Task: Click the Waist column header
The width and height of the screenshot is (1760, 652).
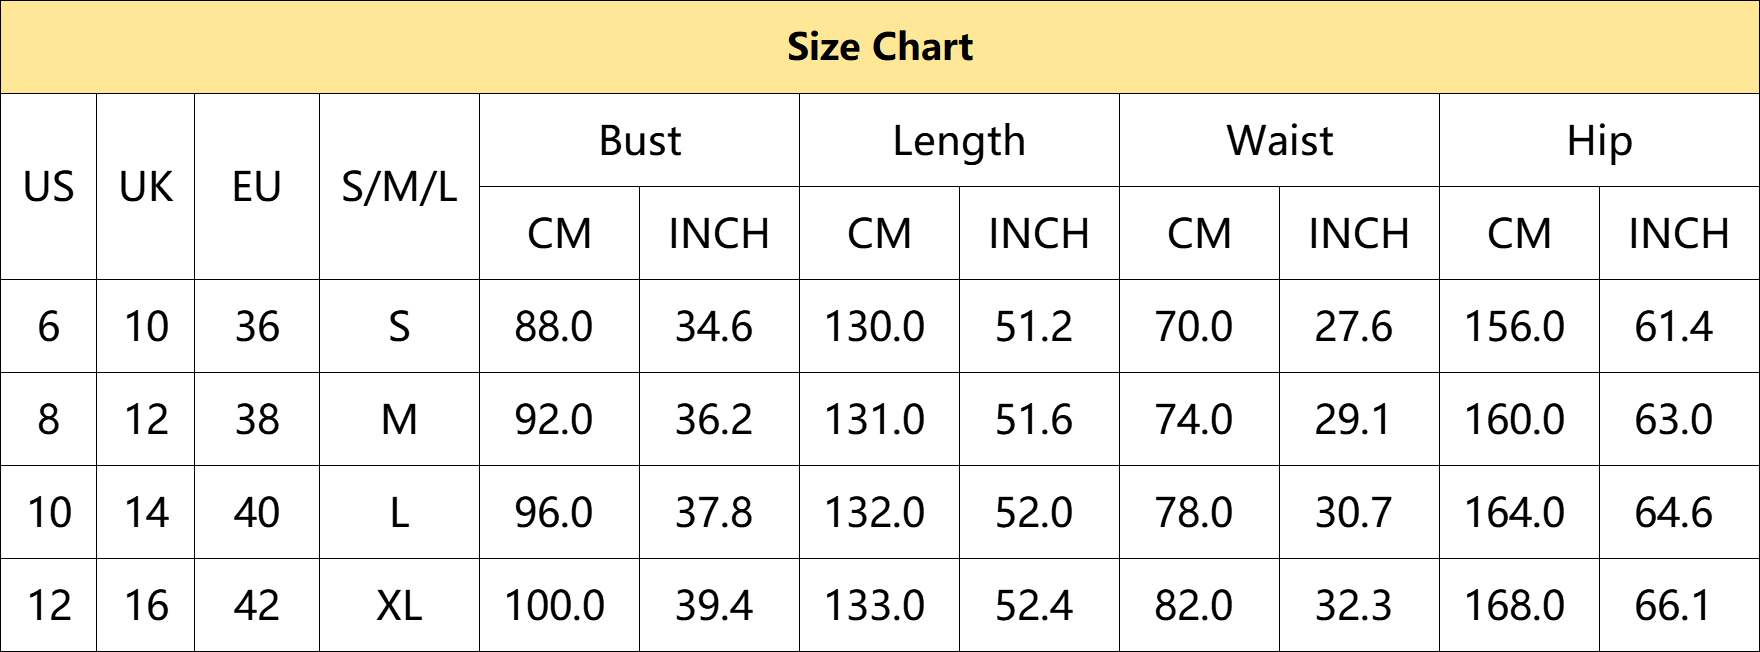Action: (1280, 141)
